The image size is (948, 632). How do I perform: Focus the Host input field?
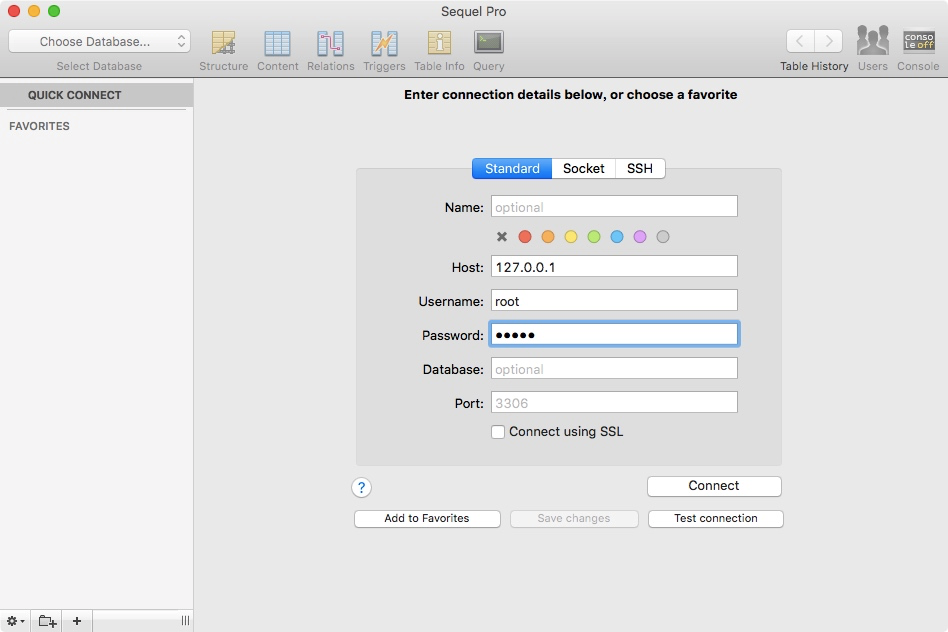click(614, 266)
